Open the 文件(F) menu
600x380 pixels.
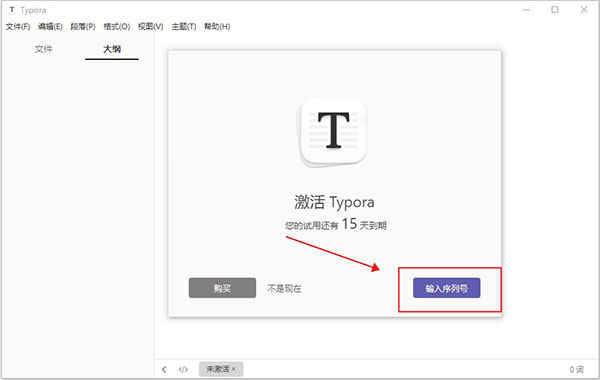18,27
